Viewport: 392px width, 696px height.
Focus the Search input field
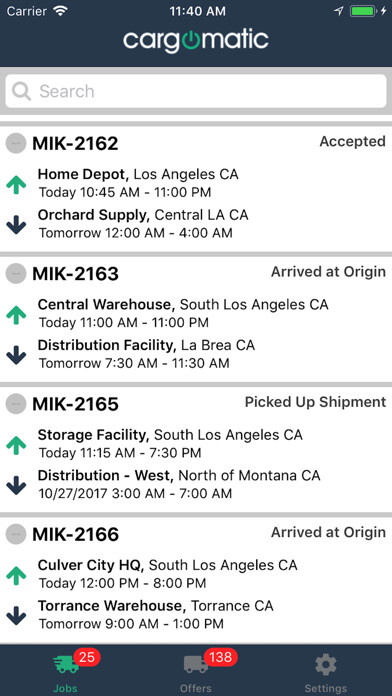196,91
